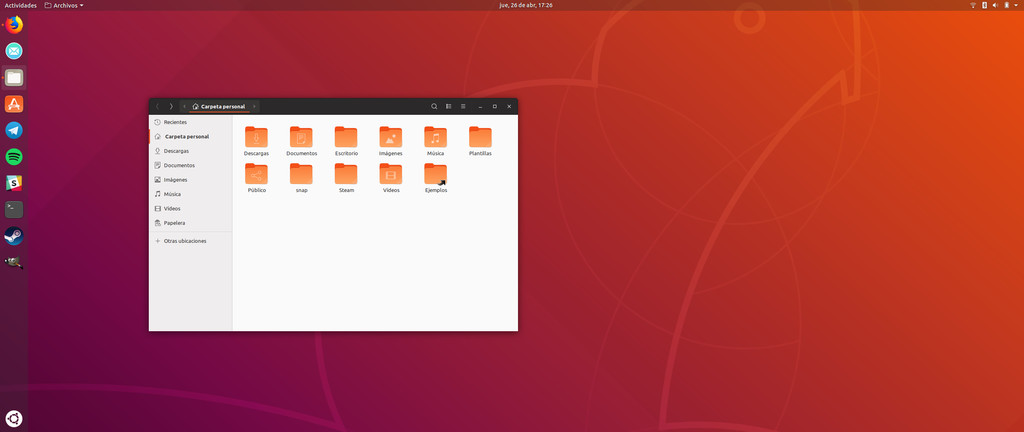Select the Ejemplos shortcut folder

pos(436,174)
